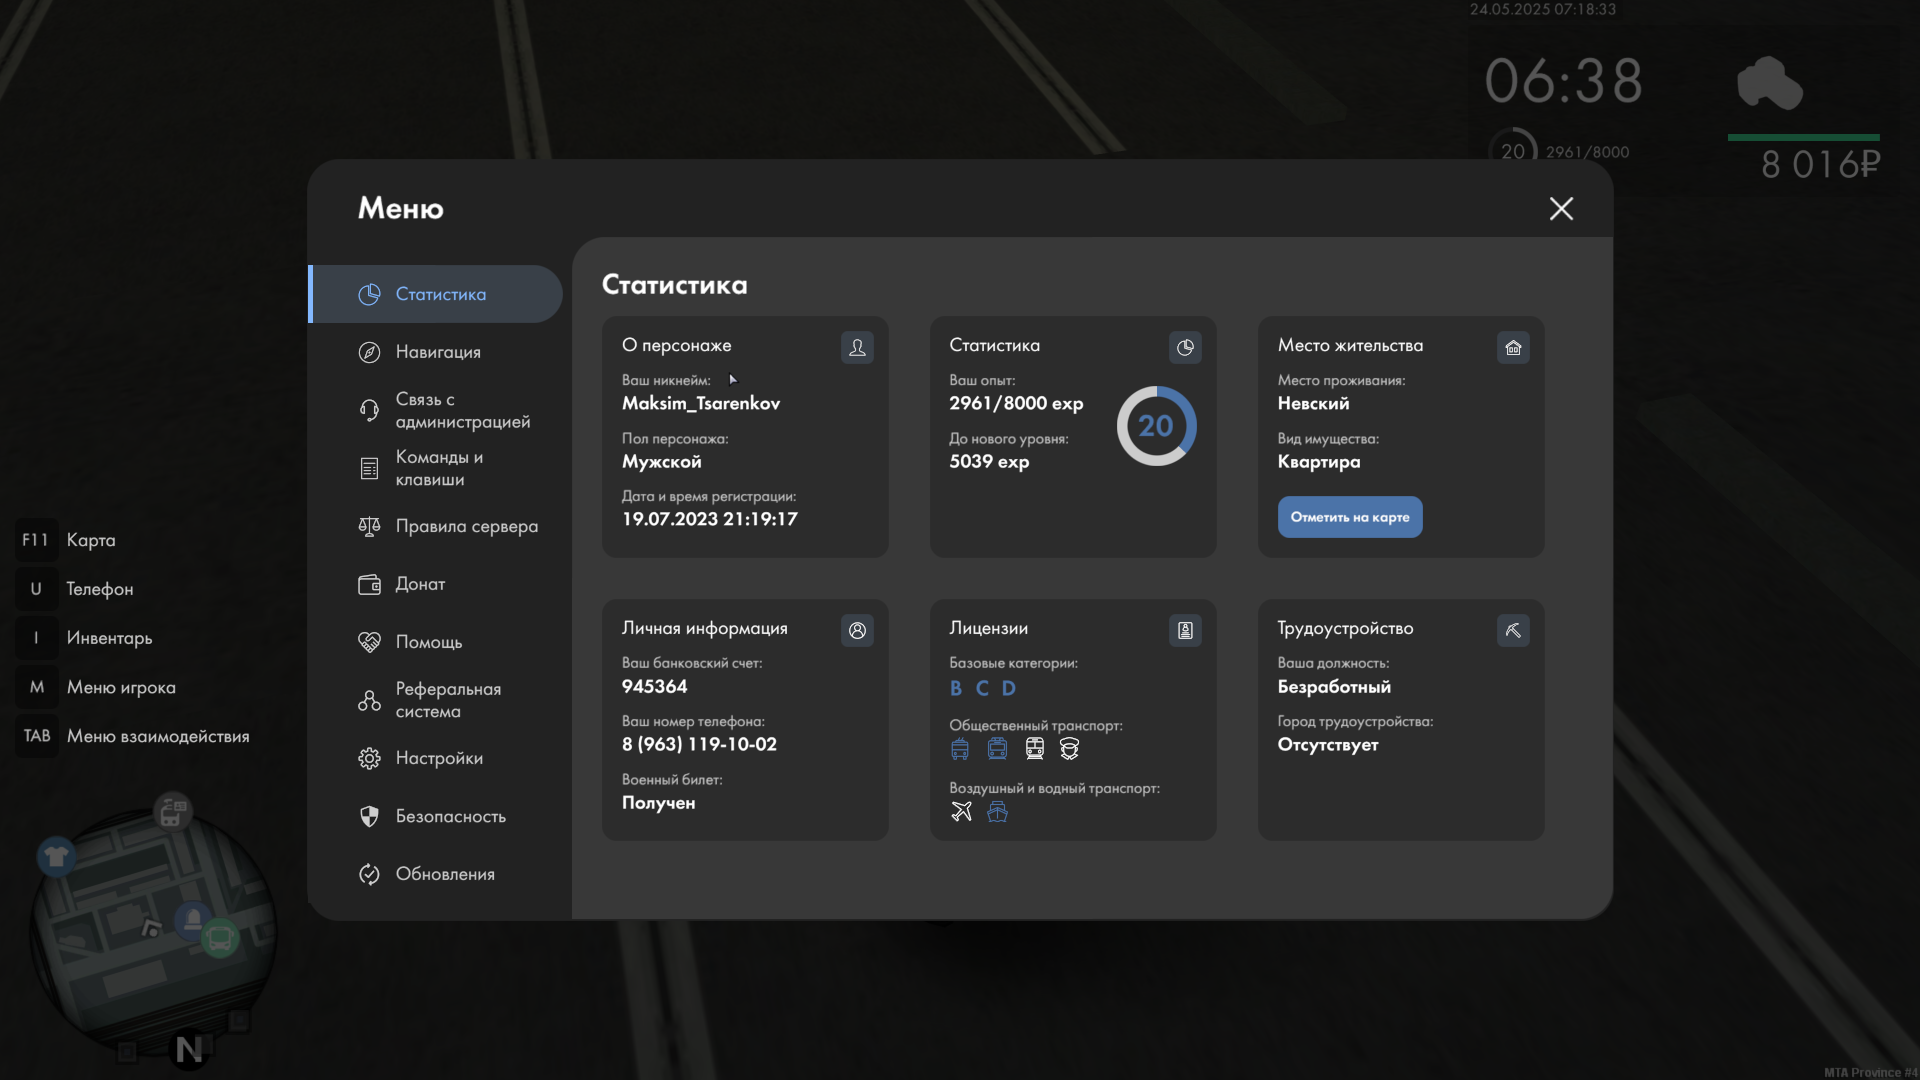Click the M Меню игрока hint
Viewport: 1920px width, 1080px height.
[x=98, y=687]
